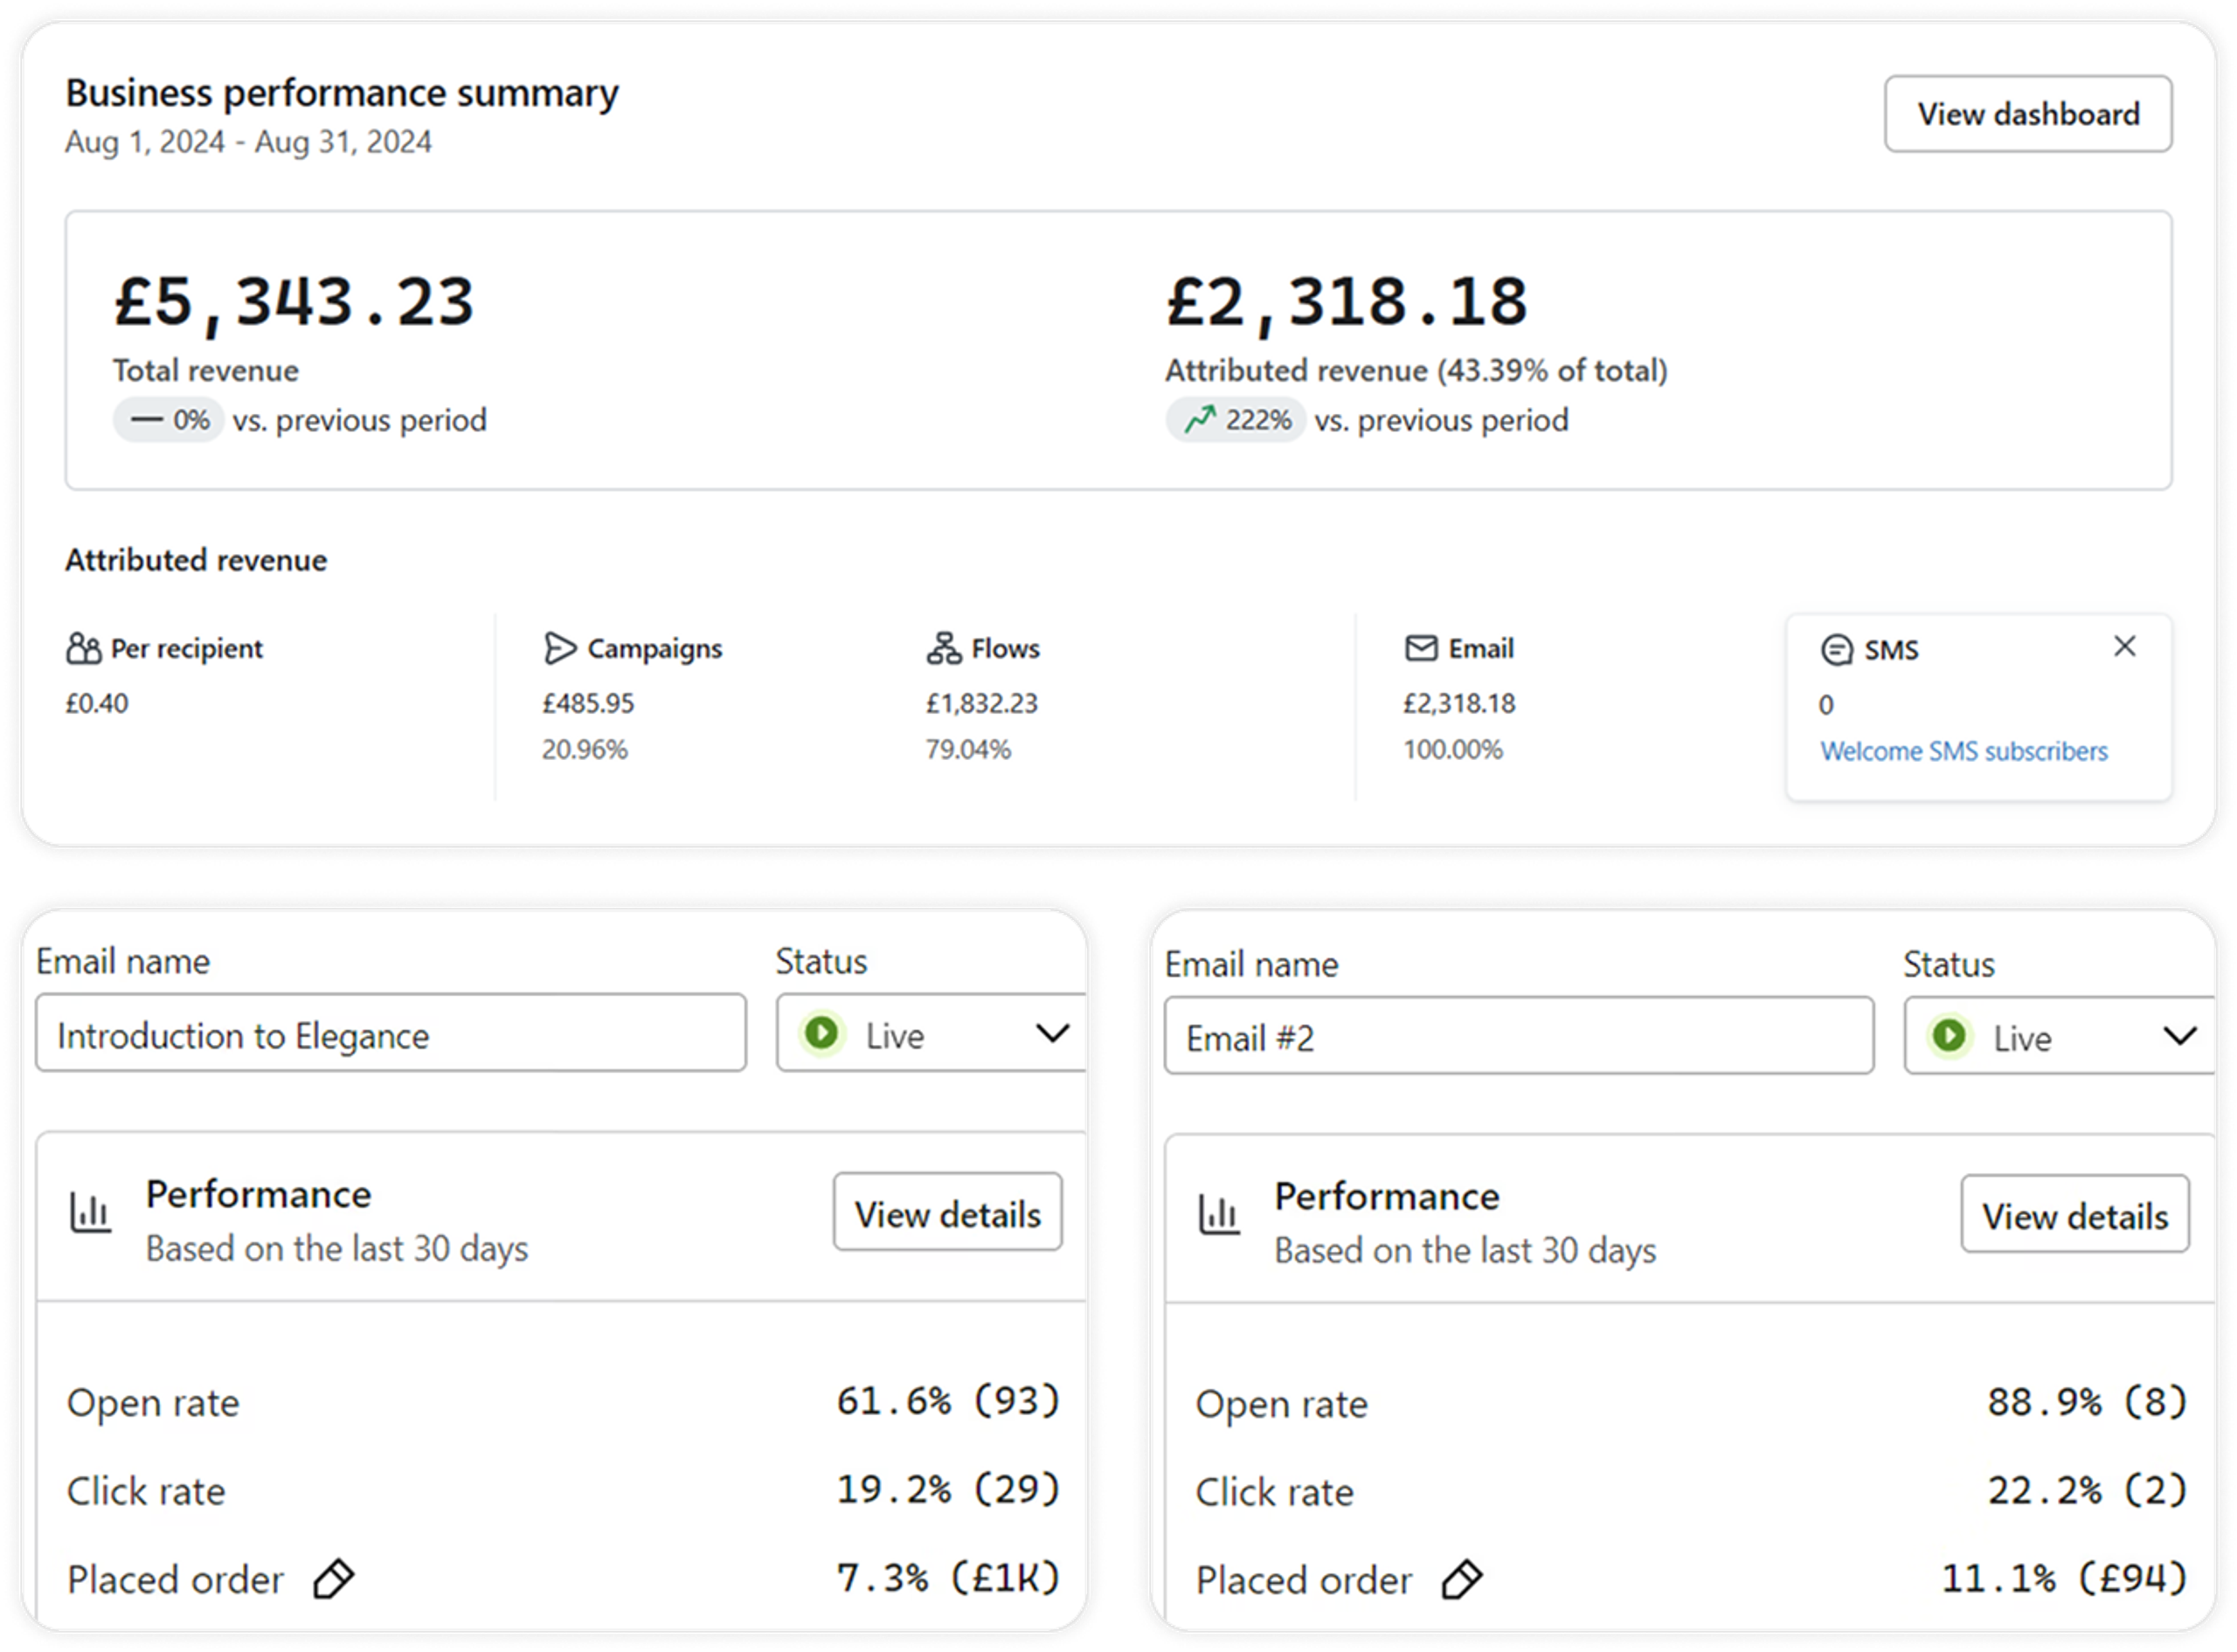Click the 222% trend badge
Screen dimensions: 2237x1652
[x=1236, y=420]
